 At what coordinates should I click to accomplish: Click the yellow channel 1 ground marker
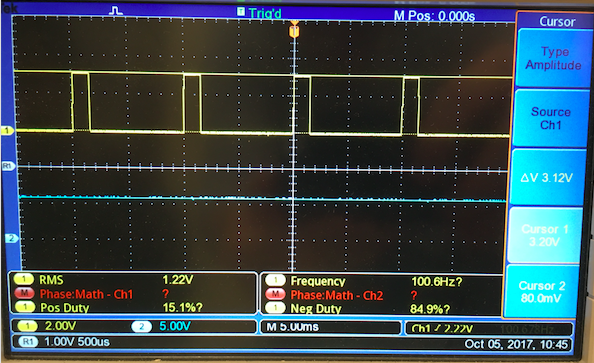click(x=7, y=131)
